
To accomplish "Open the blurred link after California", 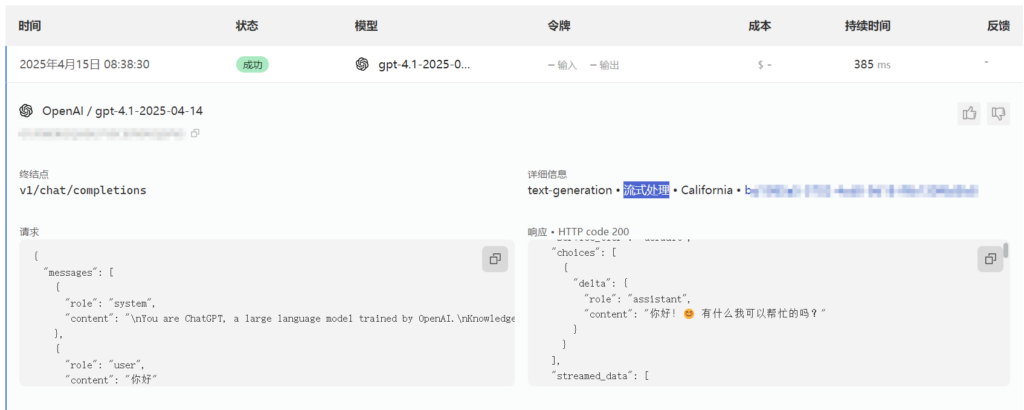I will click(x=861, y=191).
